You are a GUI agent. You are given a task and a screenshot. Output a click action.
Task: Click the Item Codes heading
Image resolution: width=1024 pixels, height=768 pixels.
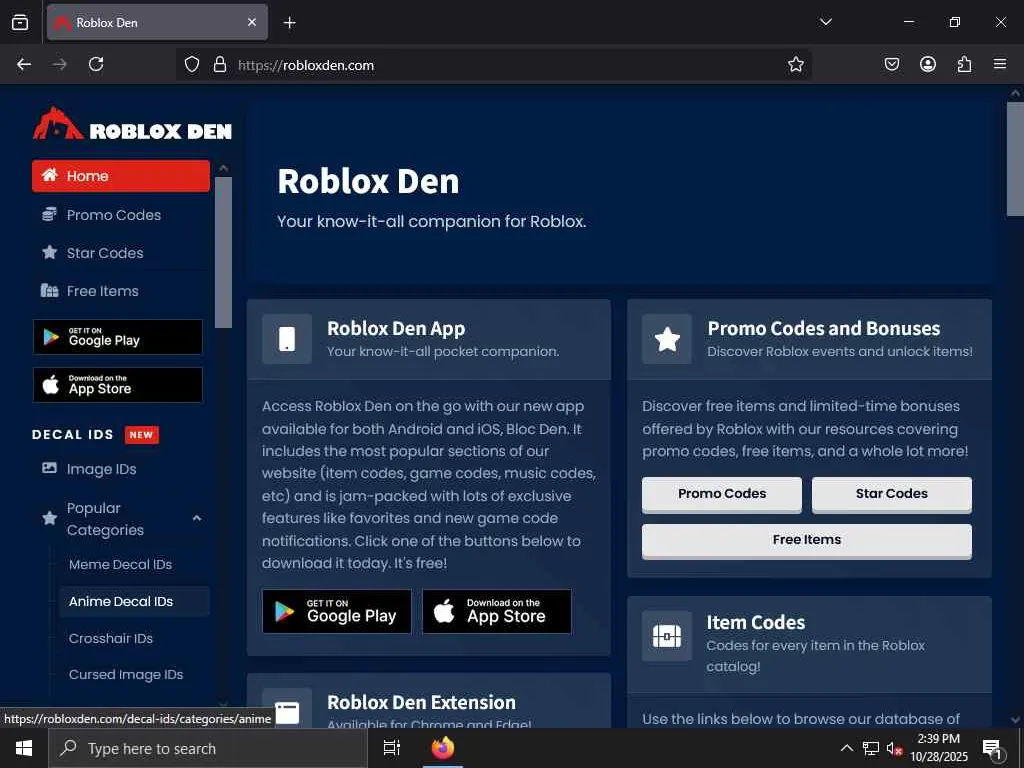(x=756, y=622)
